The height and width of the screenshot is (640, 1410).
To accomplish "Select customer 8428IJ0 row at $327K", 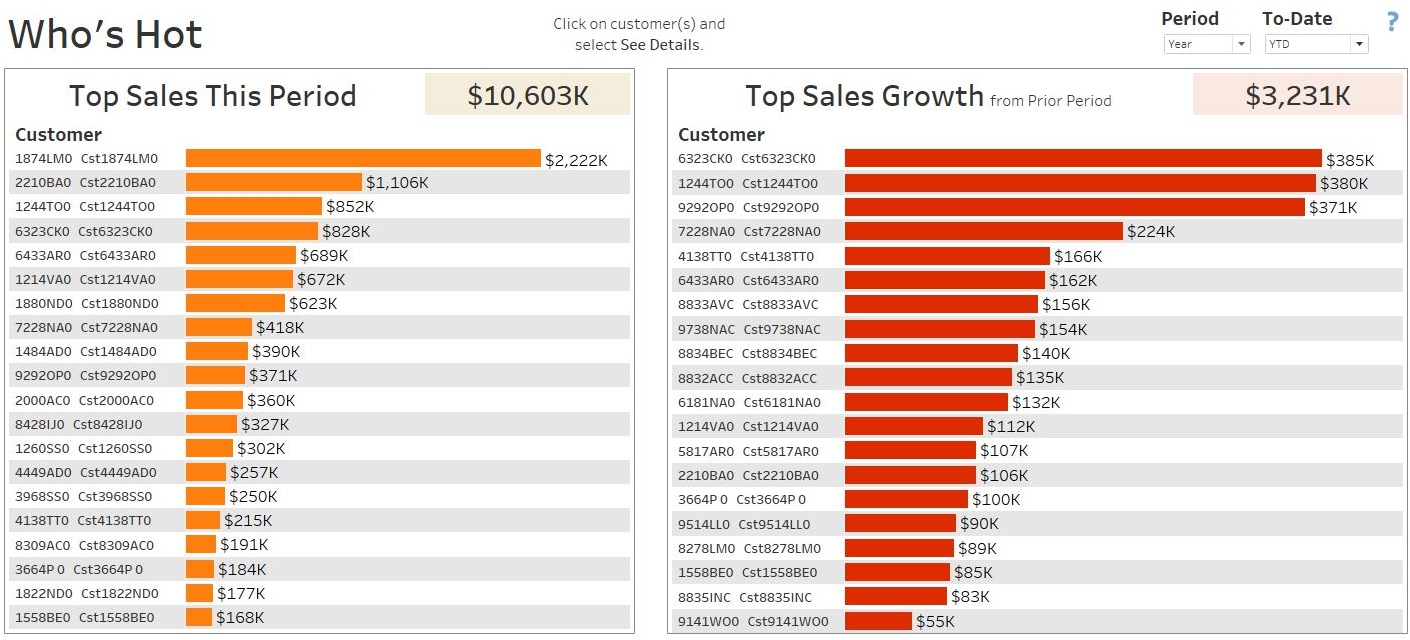I will point(320,424).
